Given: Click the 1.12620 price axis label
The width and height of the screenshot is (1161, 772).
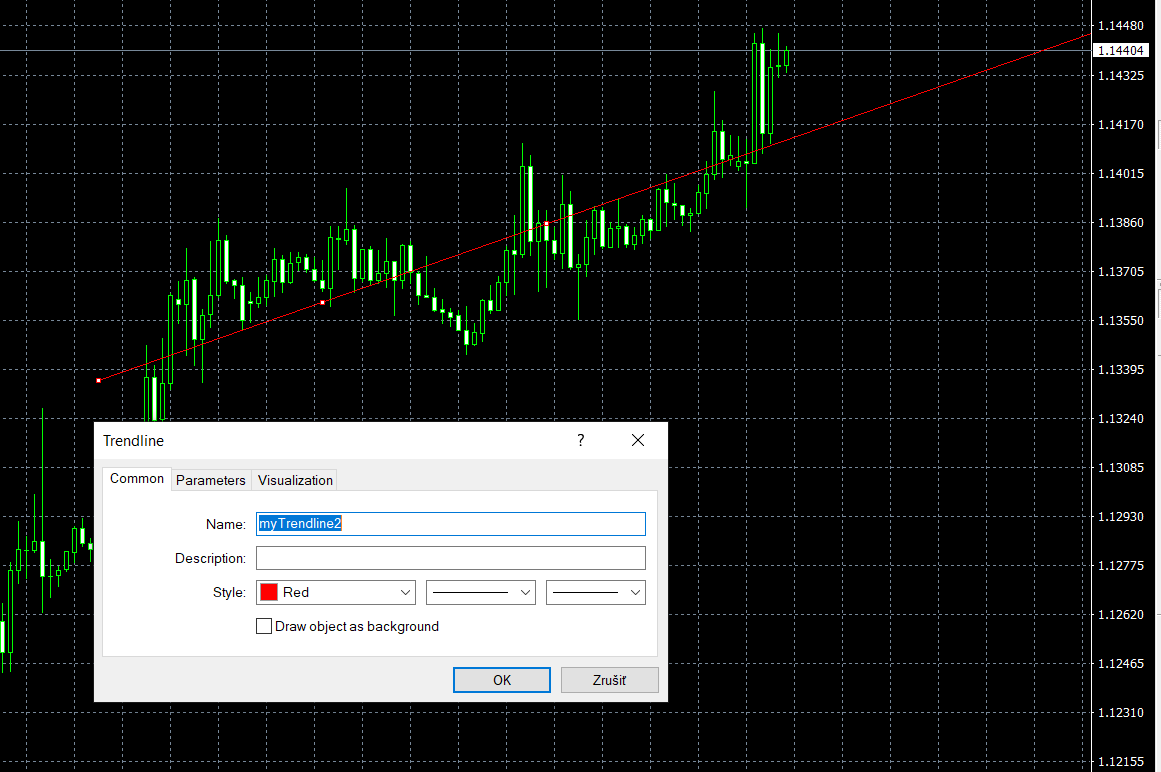Looking at the screenshot, I should (1120, 614).
